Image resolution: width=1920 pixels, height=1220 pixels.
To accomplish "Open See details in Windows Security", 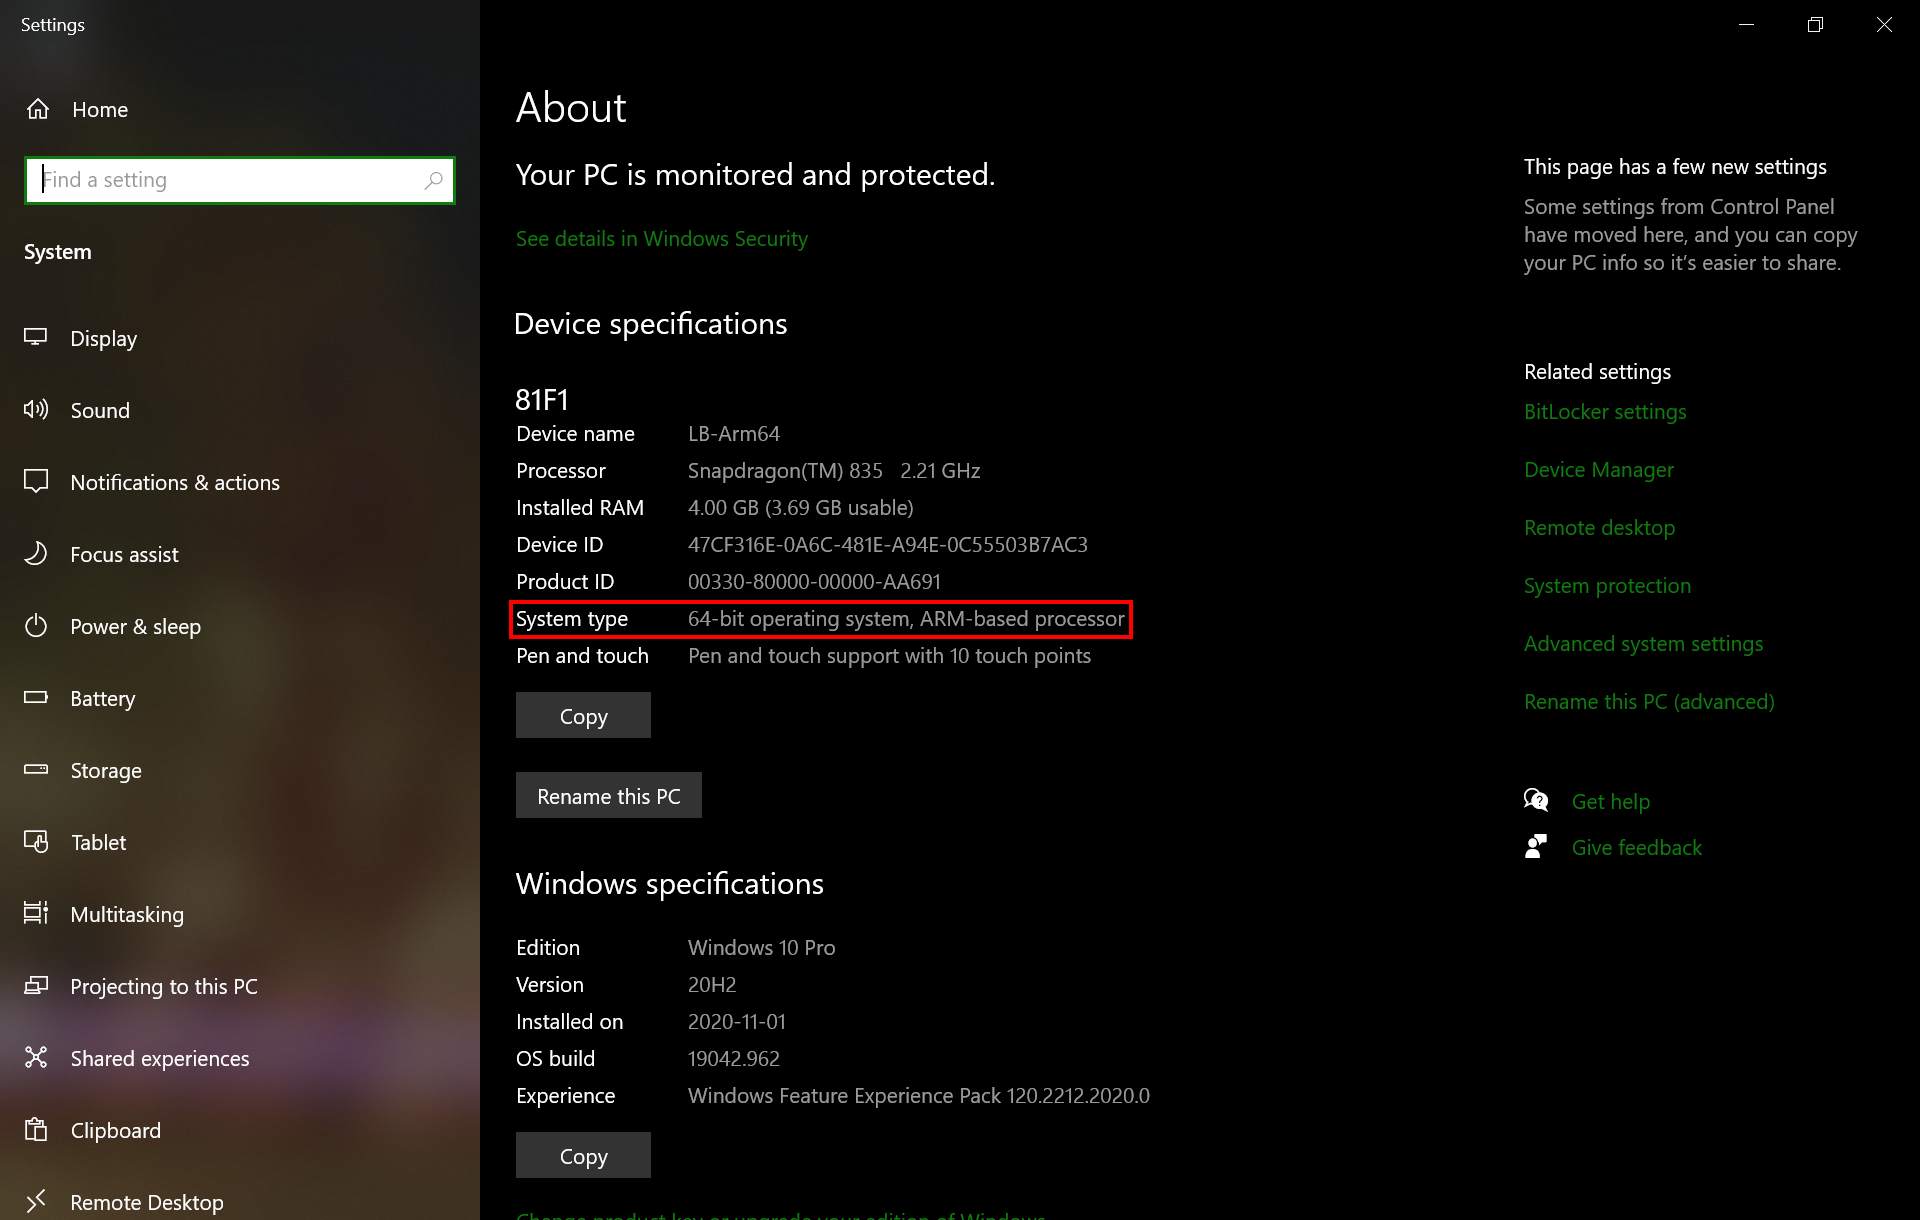I will (661, 239).
